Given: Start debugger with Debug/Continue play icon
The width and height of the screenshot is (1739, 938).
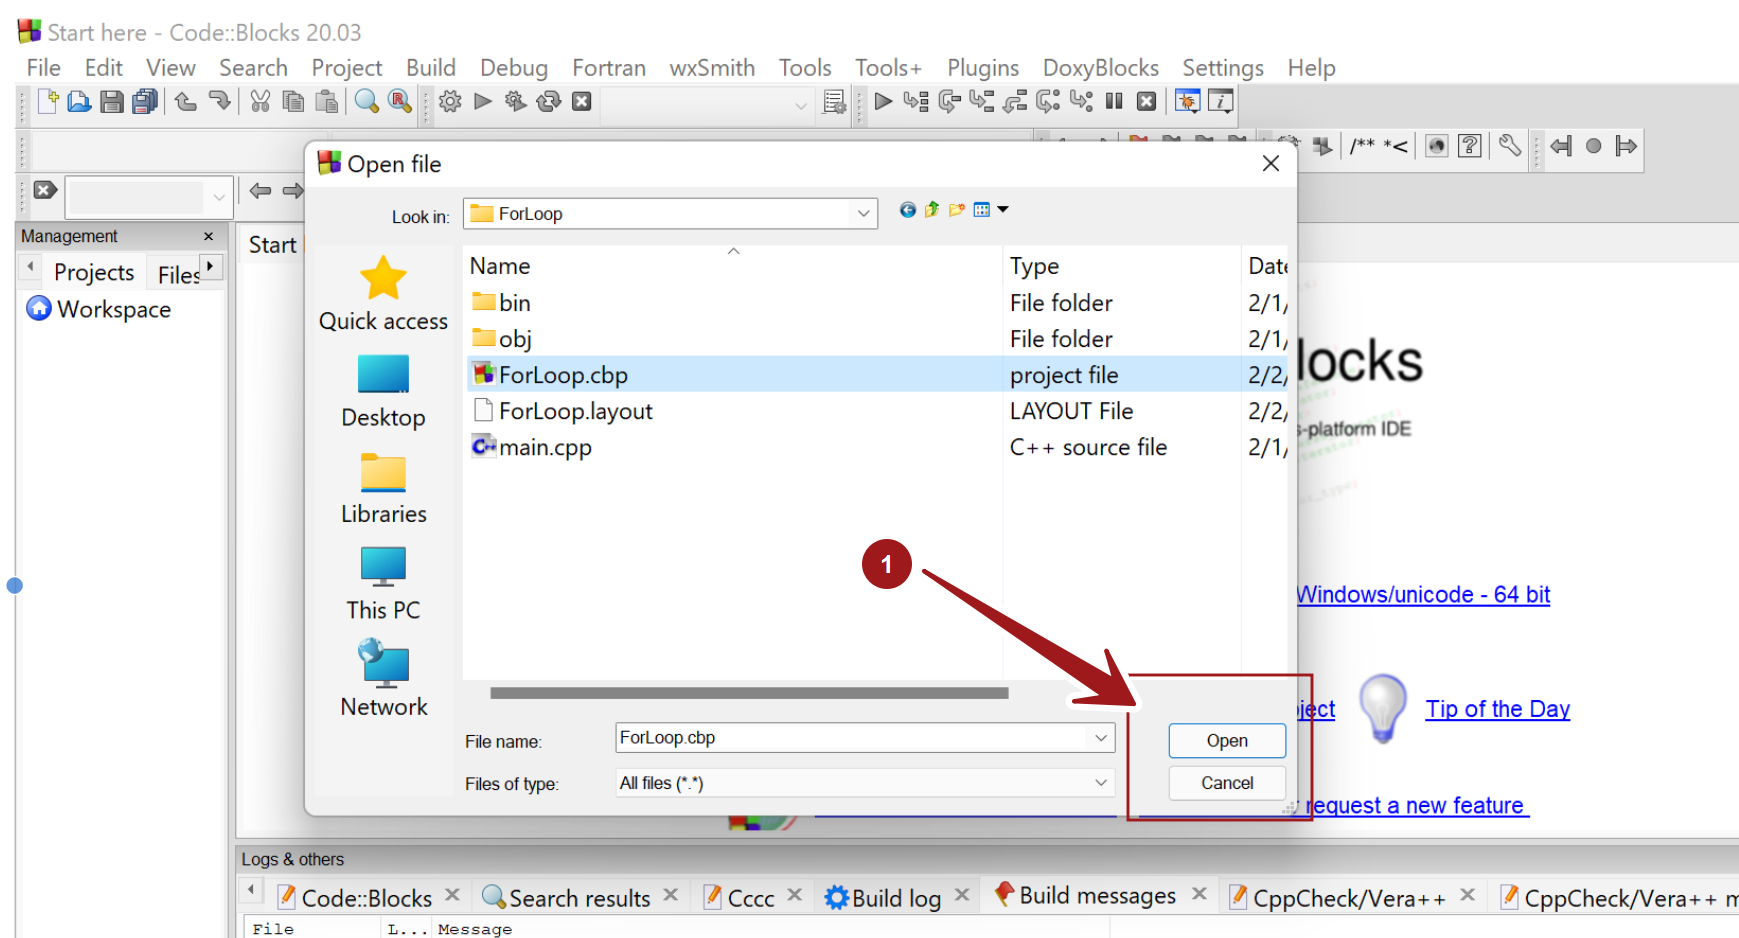Looking at the screenshot, I should tap(883, 102).
